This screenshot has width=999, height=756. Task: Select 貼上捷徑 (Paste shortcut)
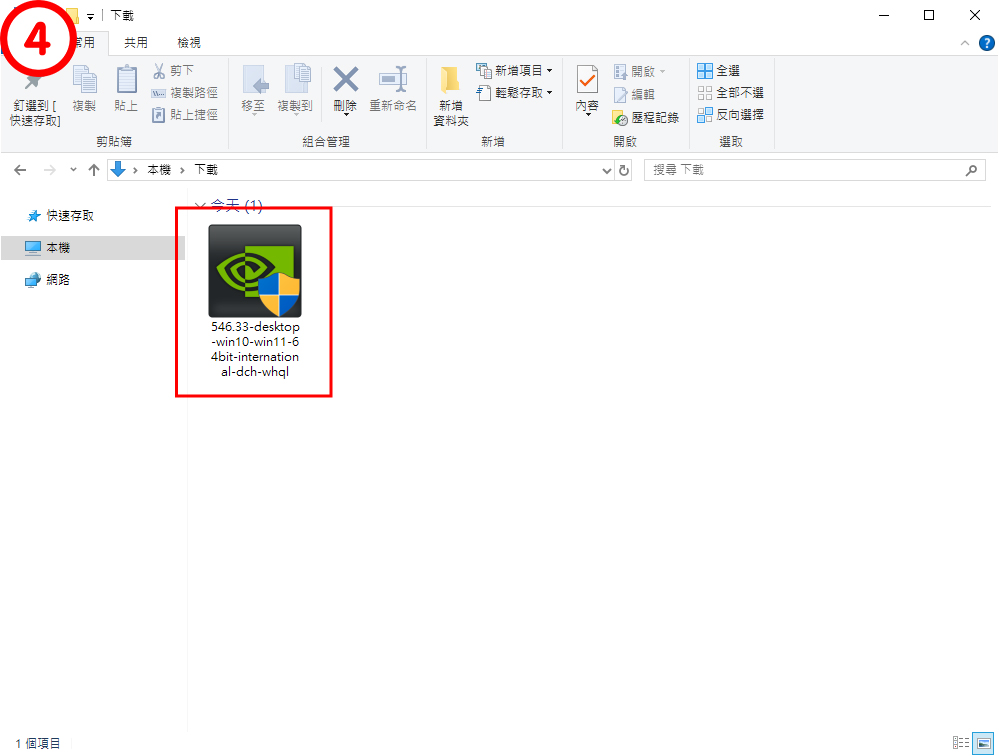[x=185, y=115]
